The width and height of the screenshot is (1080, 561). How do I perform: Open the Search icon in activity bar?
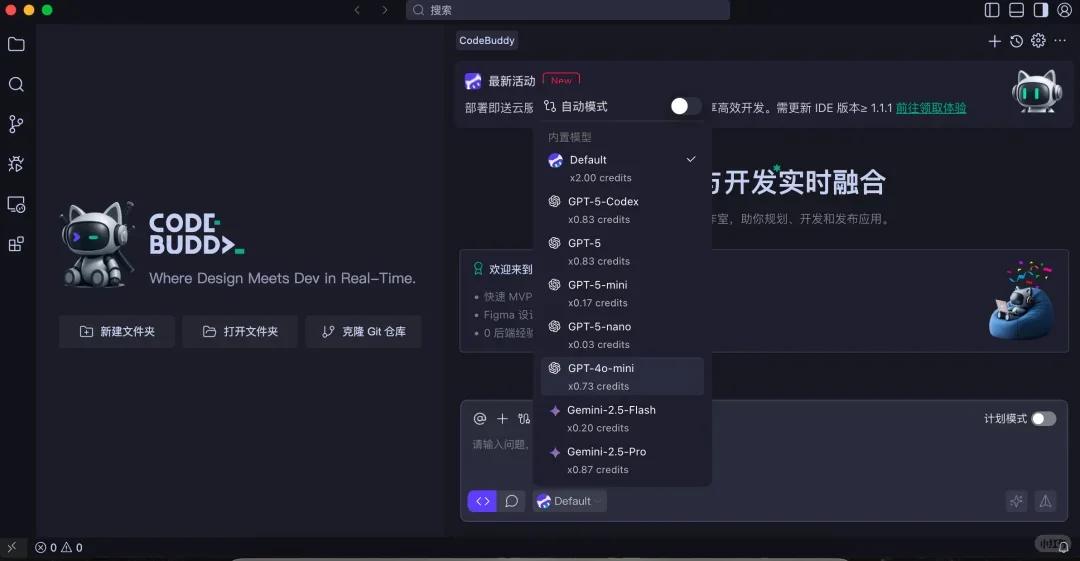point(16,84)
